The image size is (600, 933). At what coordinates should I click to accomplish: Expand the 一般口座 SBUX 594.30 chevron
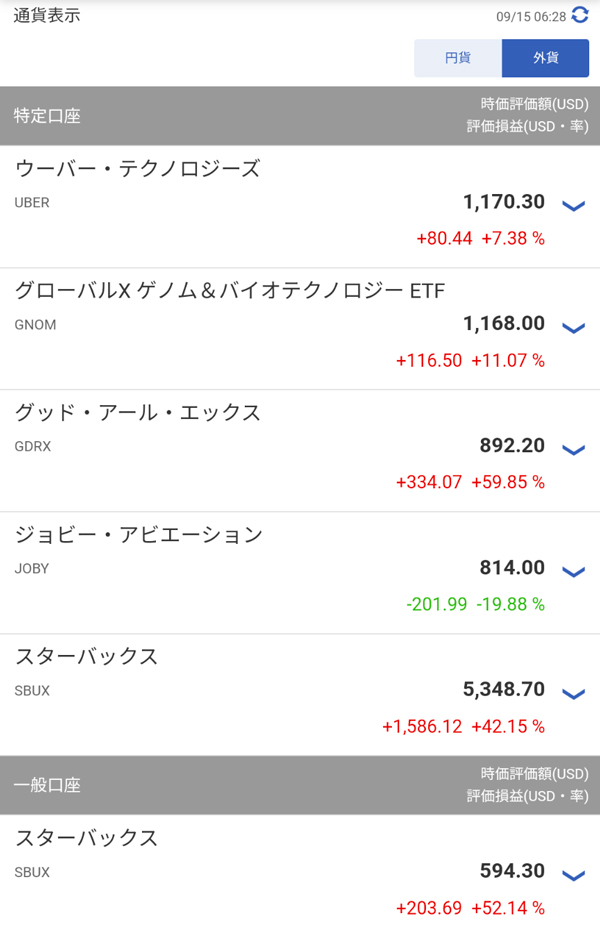573,876
